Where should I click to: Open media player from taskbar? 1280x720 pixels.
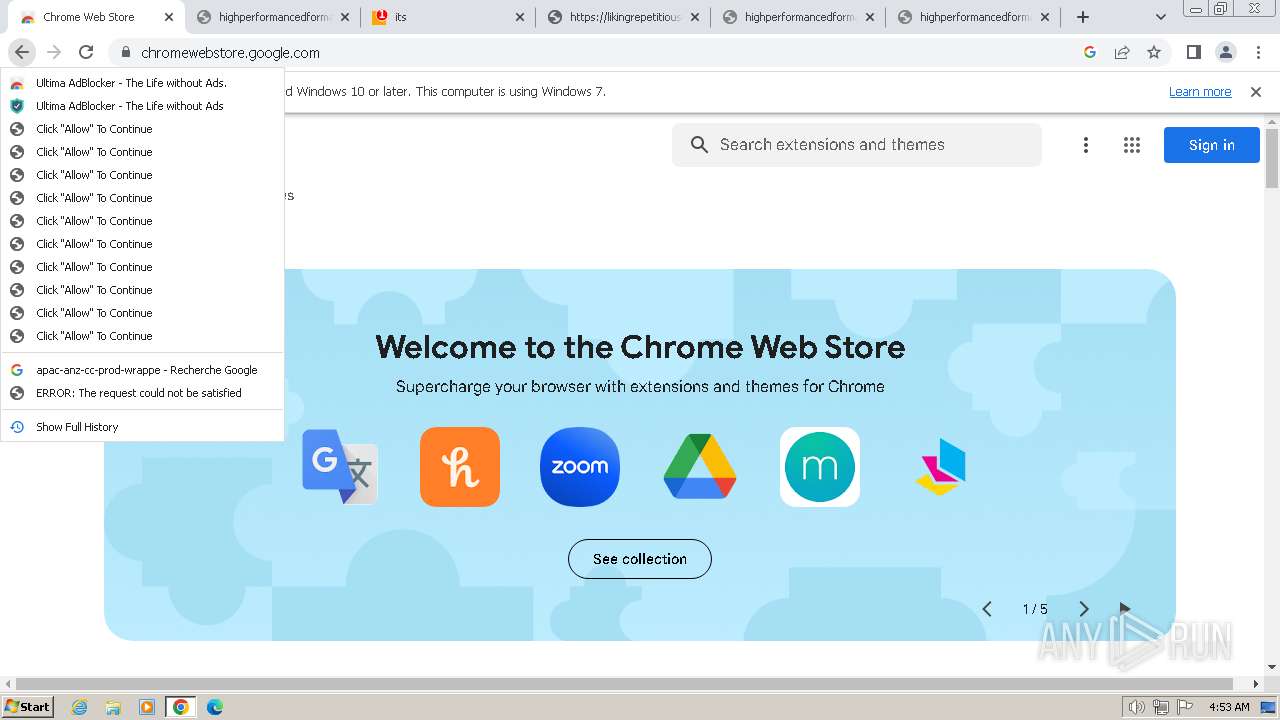147,707
